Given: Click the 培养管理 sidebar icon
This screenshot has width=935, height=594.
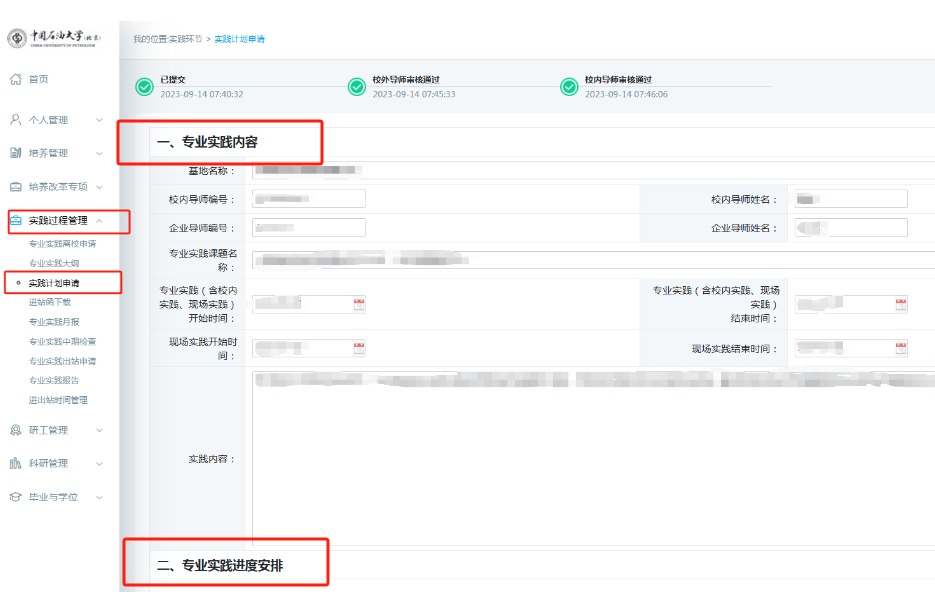Looking at the screenshot, I should click(x=15, y=153).
